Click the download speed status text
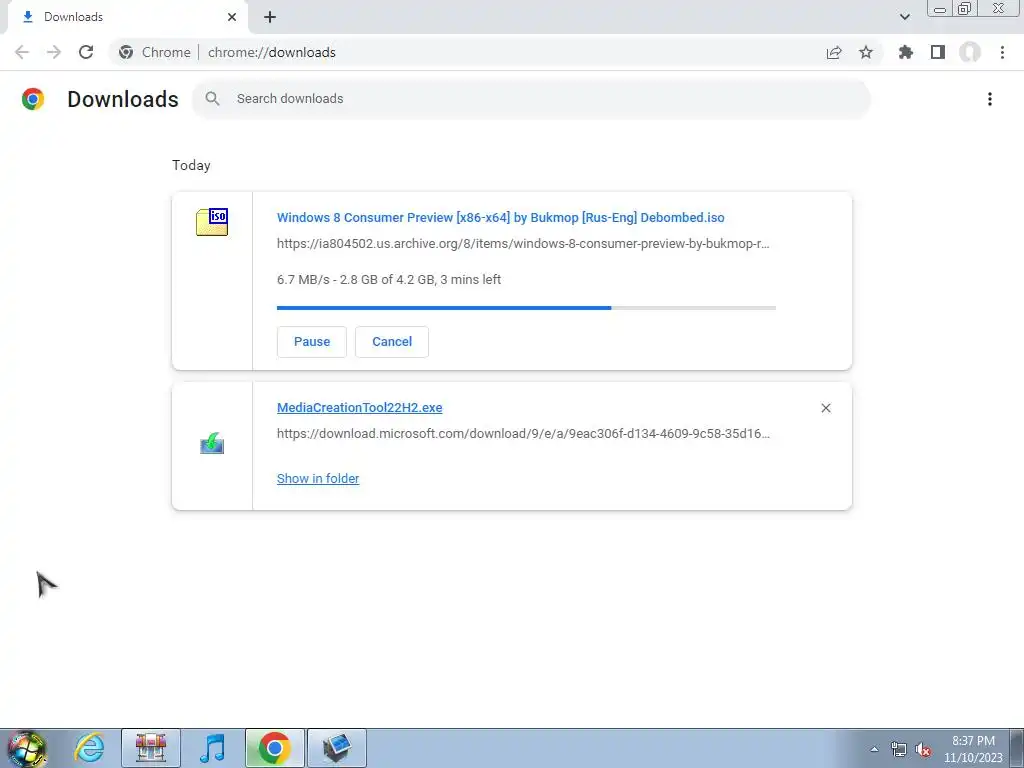Screen dimensions: 1024x768 click(x=389, y=280)
